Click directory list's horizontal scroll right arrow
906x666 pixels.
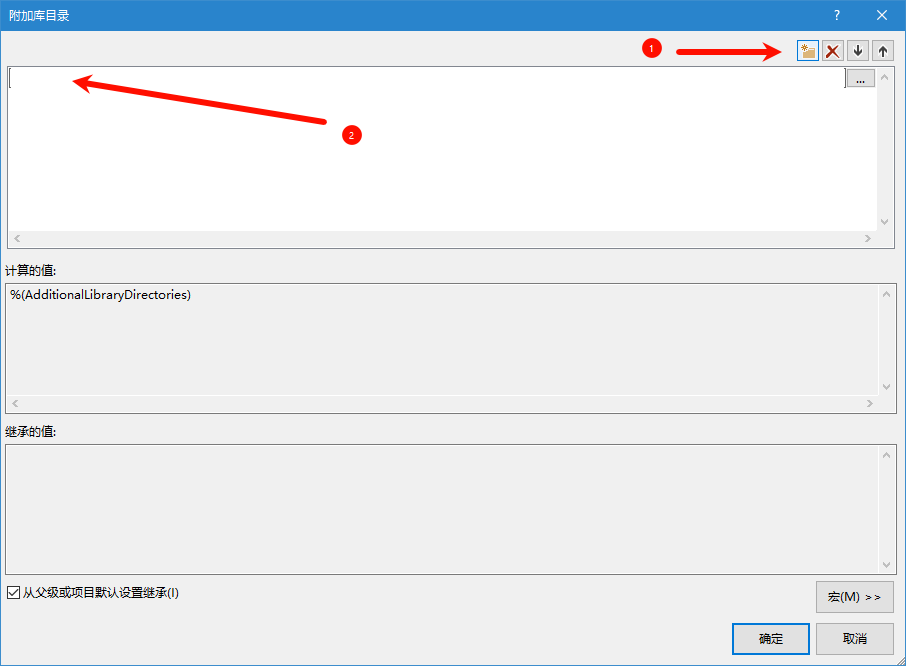click(x=868, y=240)
